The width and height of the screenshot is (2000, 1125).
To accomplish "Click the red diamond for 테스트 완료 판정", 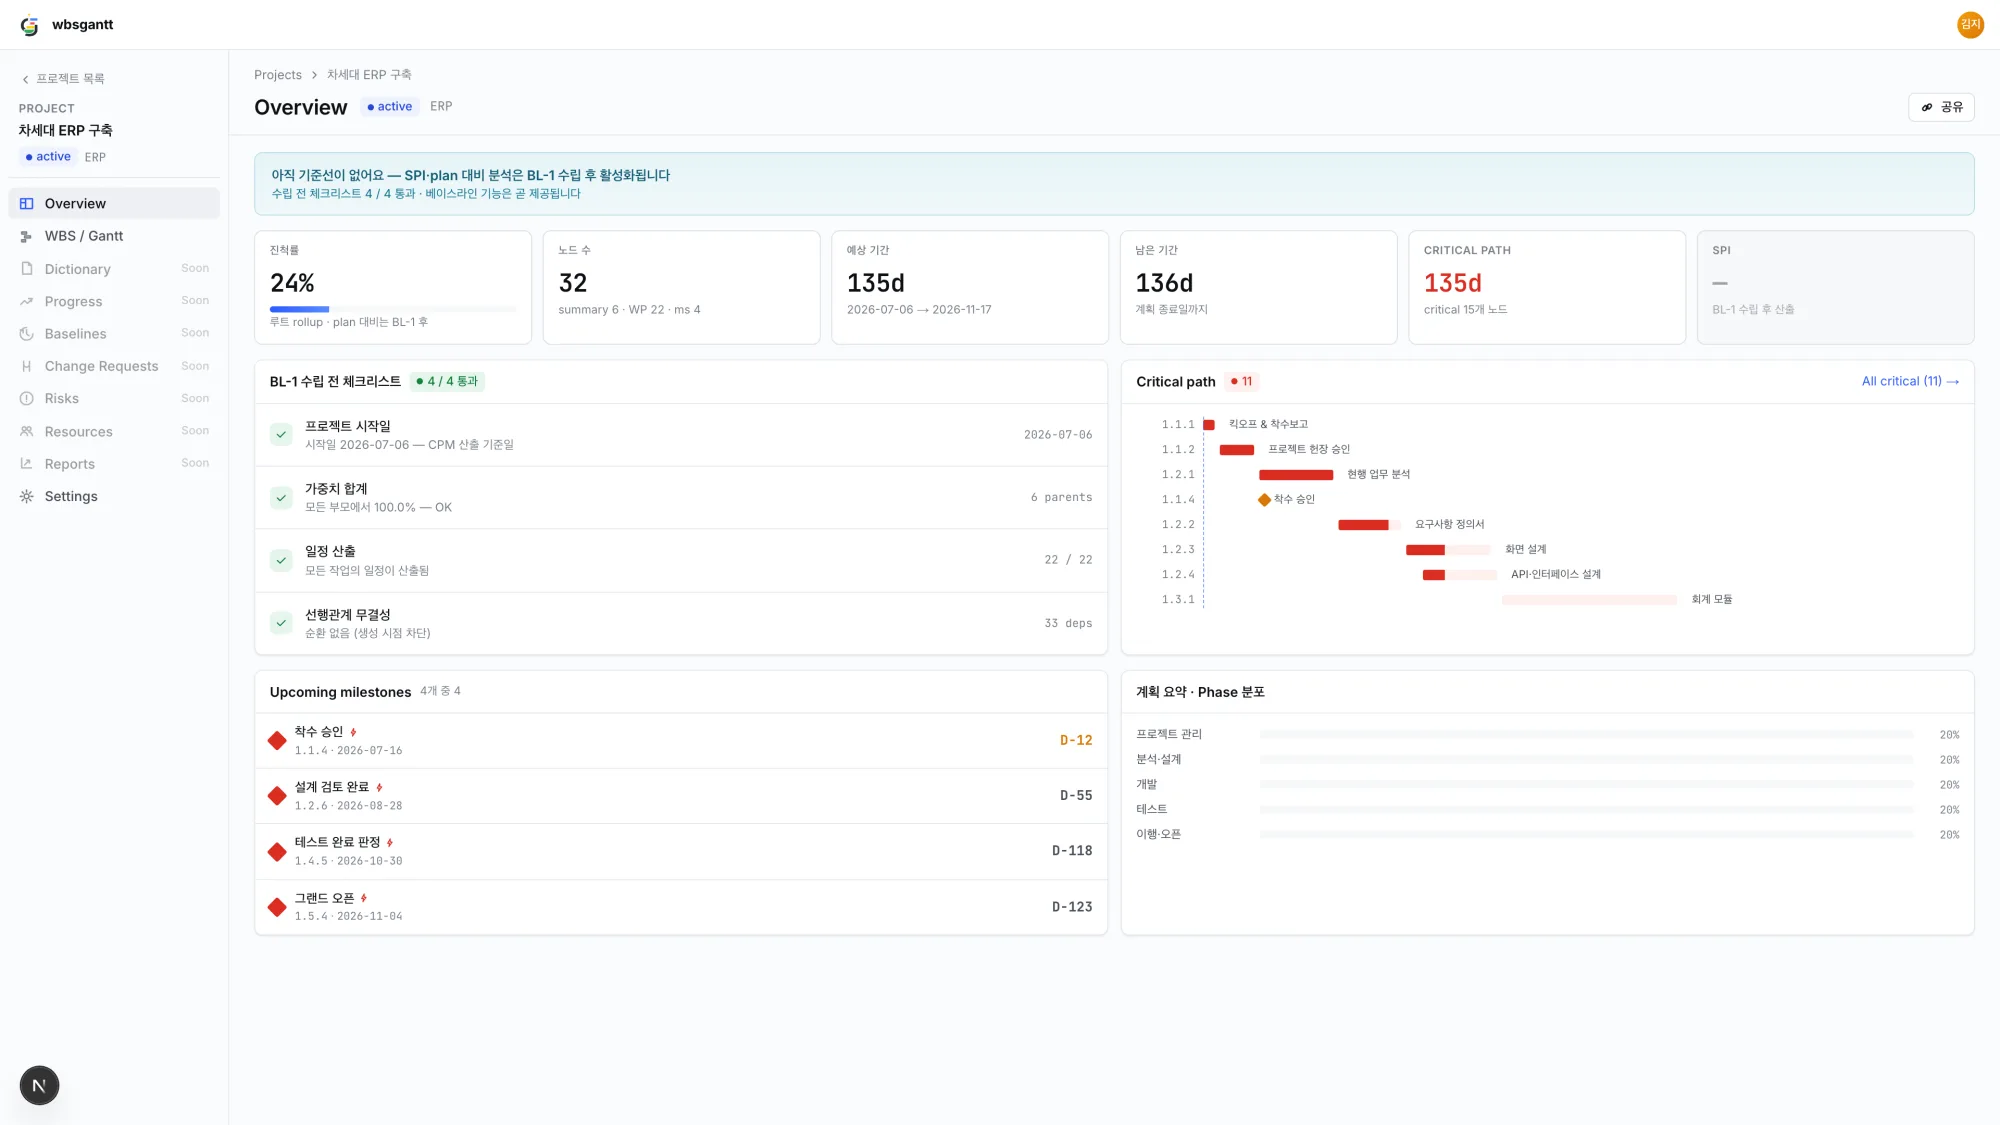I will (x=277, y=852).
